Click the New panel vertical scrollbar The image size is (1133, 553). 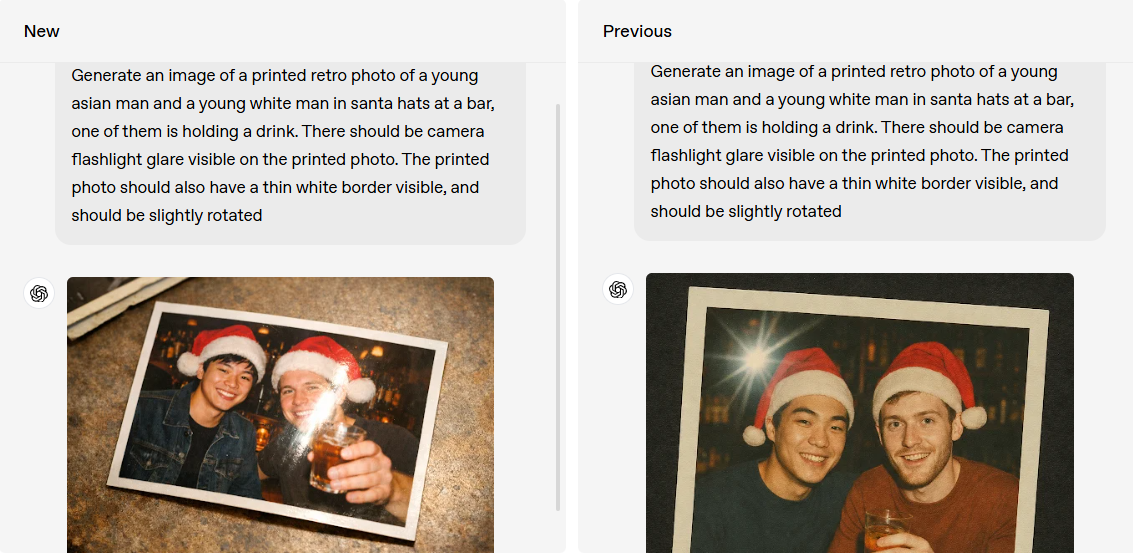tap(558, 307)
